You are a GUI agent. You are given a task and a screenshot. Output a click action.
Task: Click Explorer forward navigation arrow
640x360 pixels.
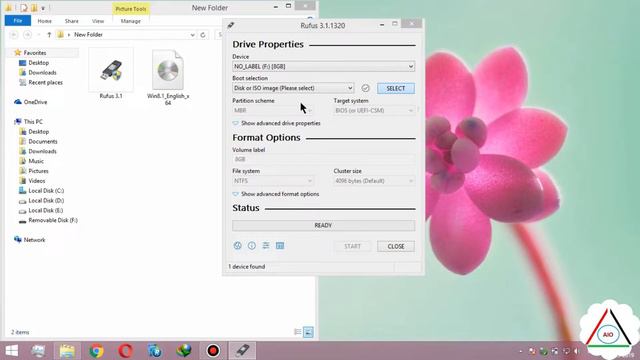(27, 35)
